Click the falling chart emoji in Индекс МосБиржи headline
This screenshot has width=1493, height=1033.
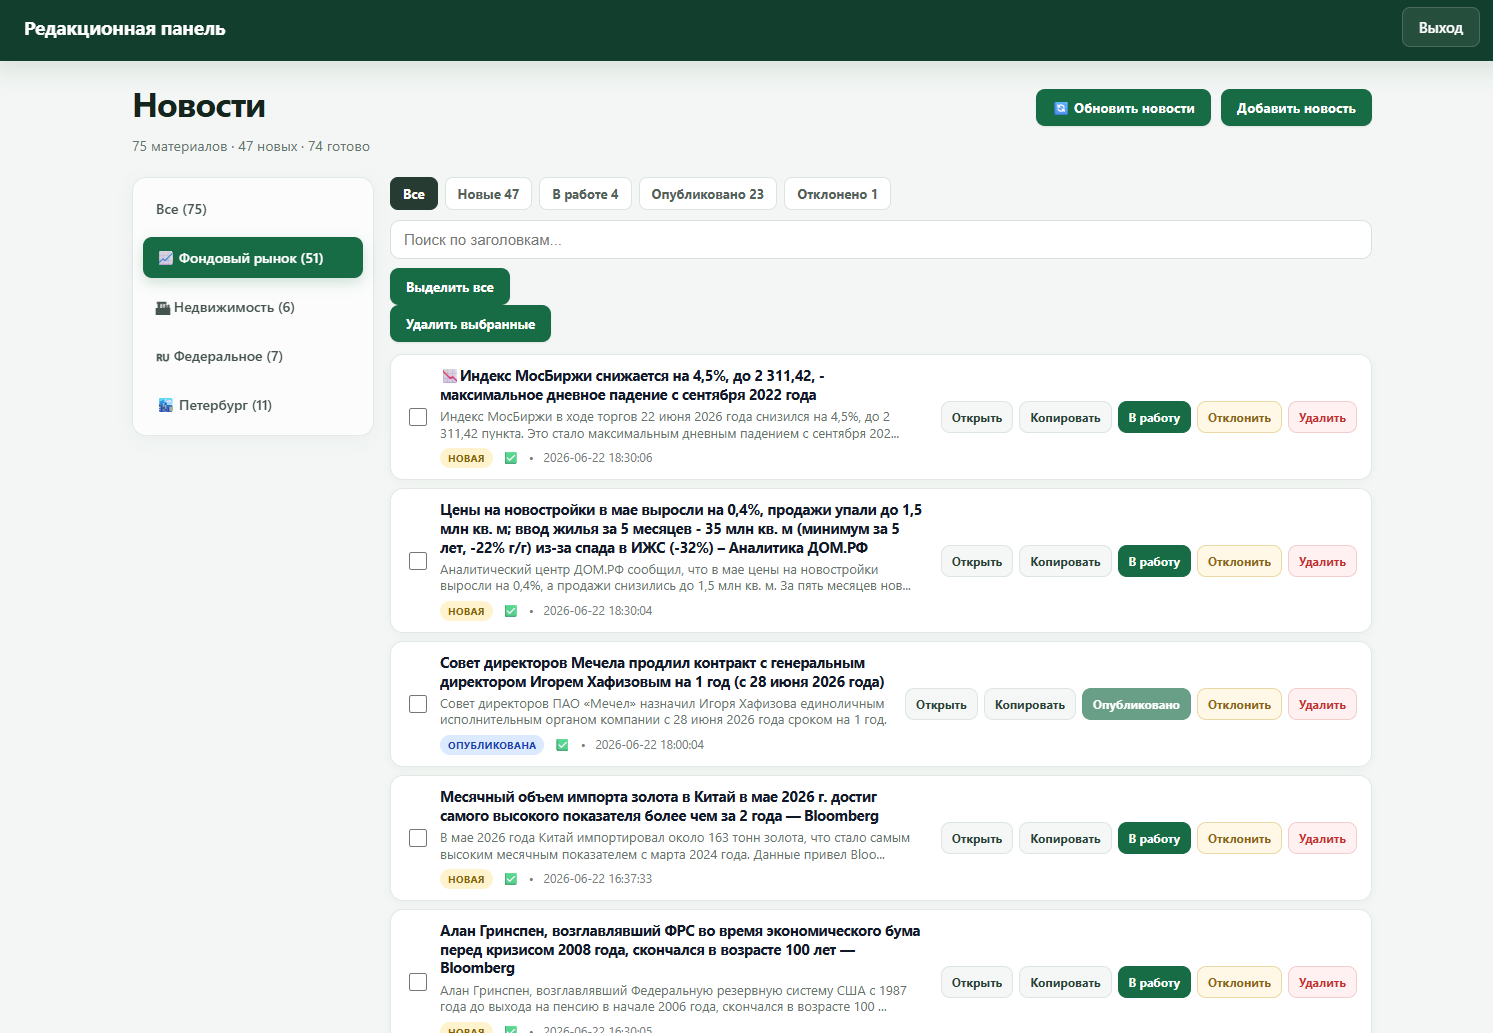coord(449,376)
